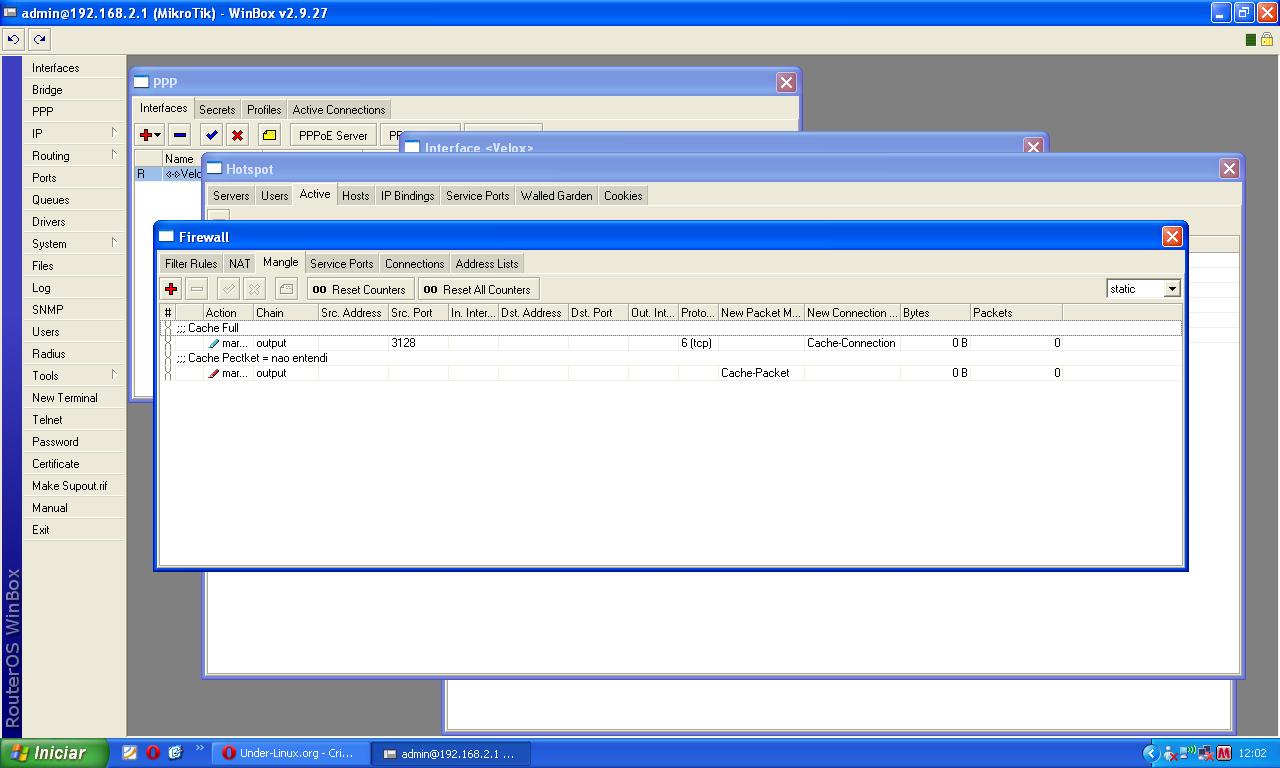The image size is (1280, 768).
Task: Open the Connections tab in Firewall
Action: 414,264
